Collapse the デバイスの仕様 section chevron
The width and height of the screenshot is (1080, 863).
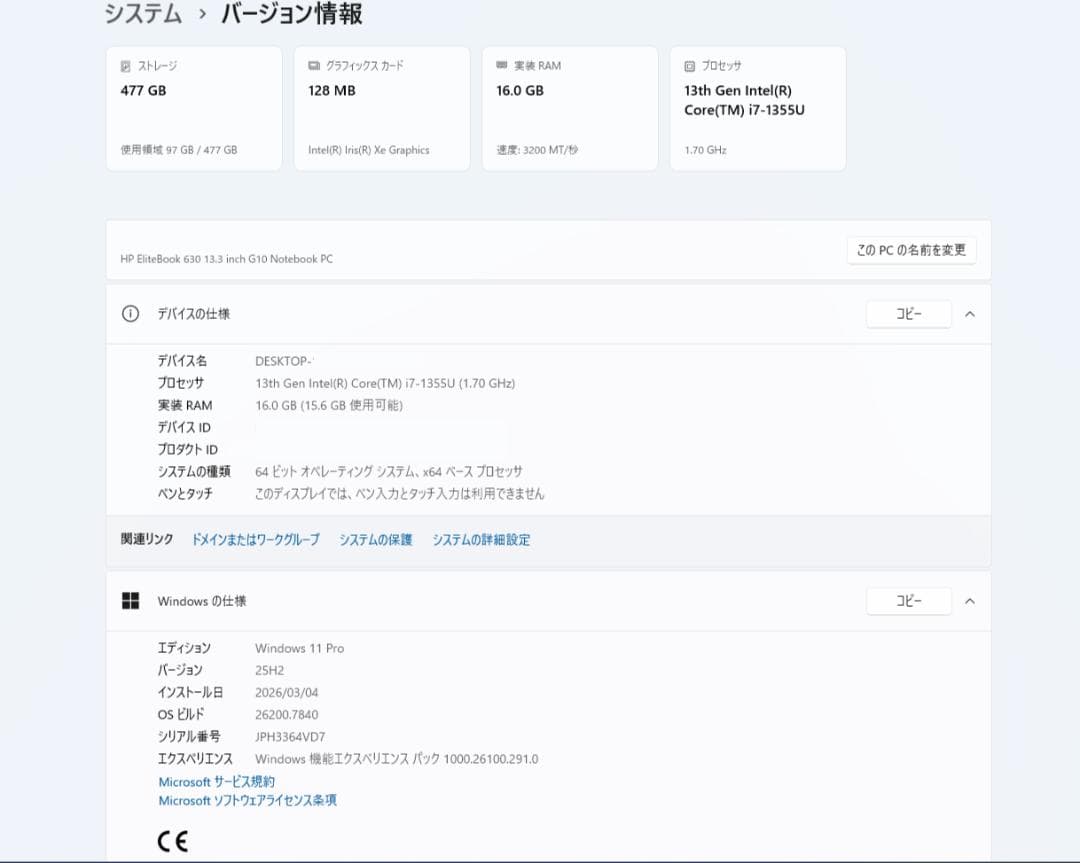pyautogui.click(x=970, y=314)
